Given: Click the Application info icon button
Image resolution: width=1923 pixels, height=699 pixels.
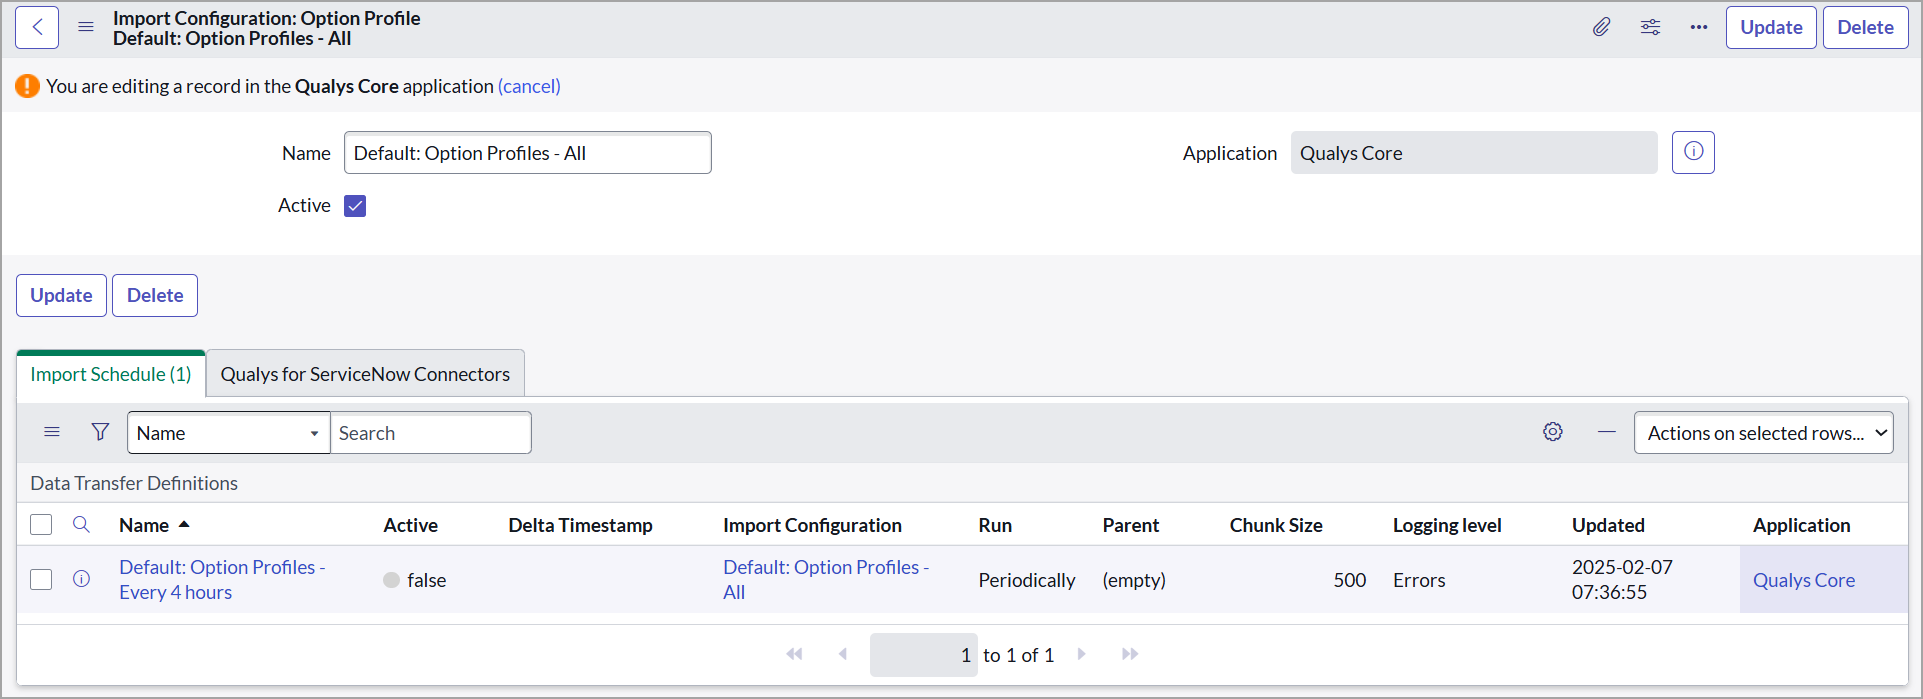Looking at the screenshot, I should pyautogui.click(x=1693, y=152).
